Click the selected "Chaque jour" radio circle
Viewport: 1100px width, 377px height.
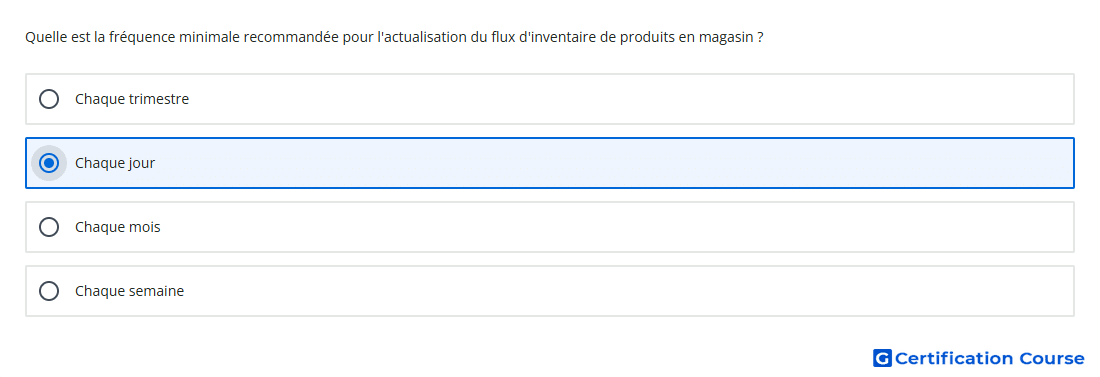[x=49, y=163]
